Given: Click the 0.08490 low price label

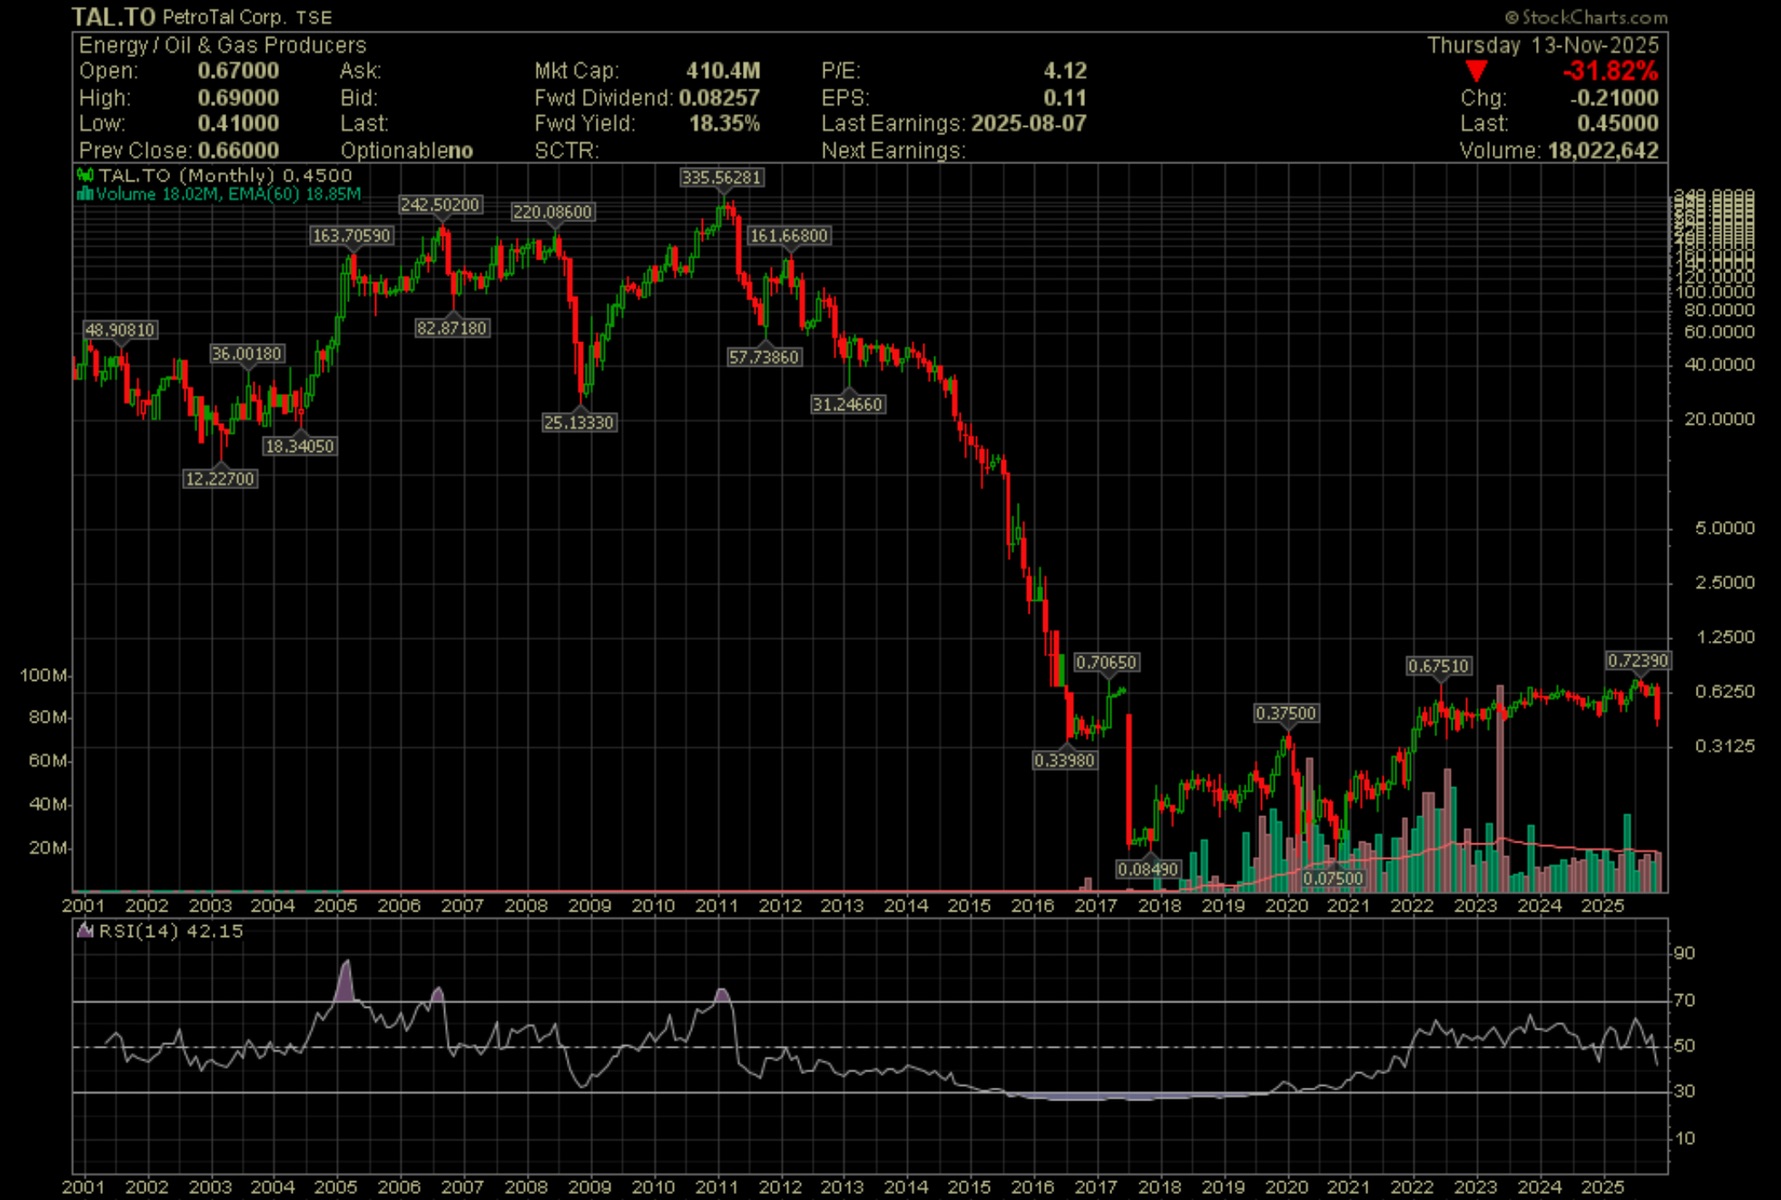Looking at the screenshot, I should [1148, 869].
